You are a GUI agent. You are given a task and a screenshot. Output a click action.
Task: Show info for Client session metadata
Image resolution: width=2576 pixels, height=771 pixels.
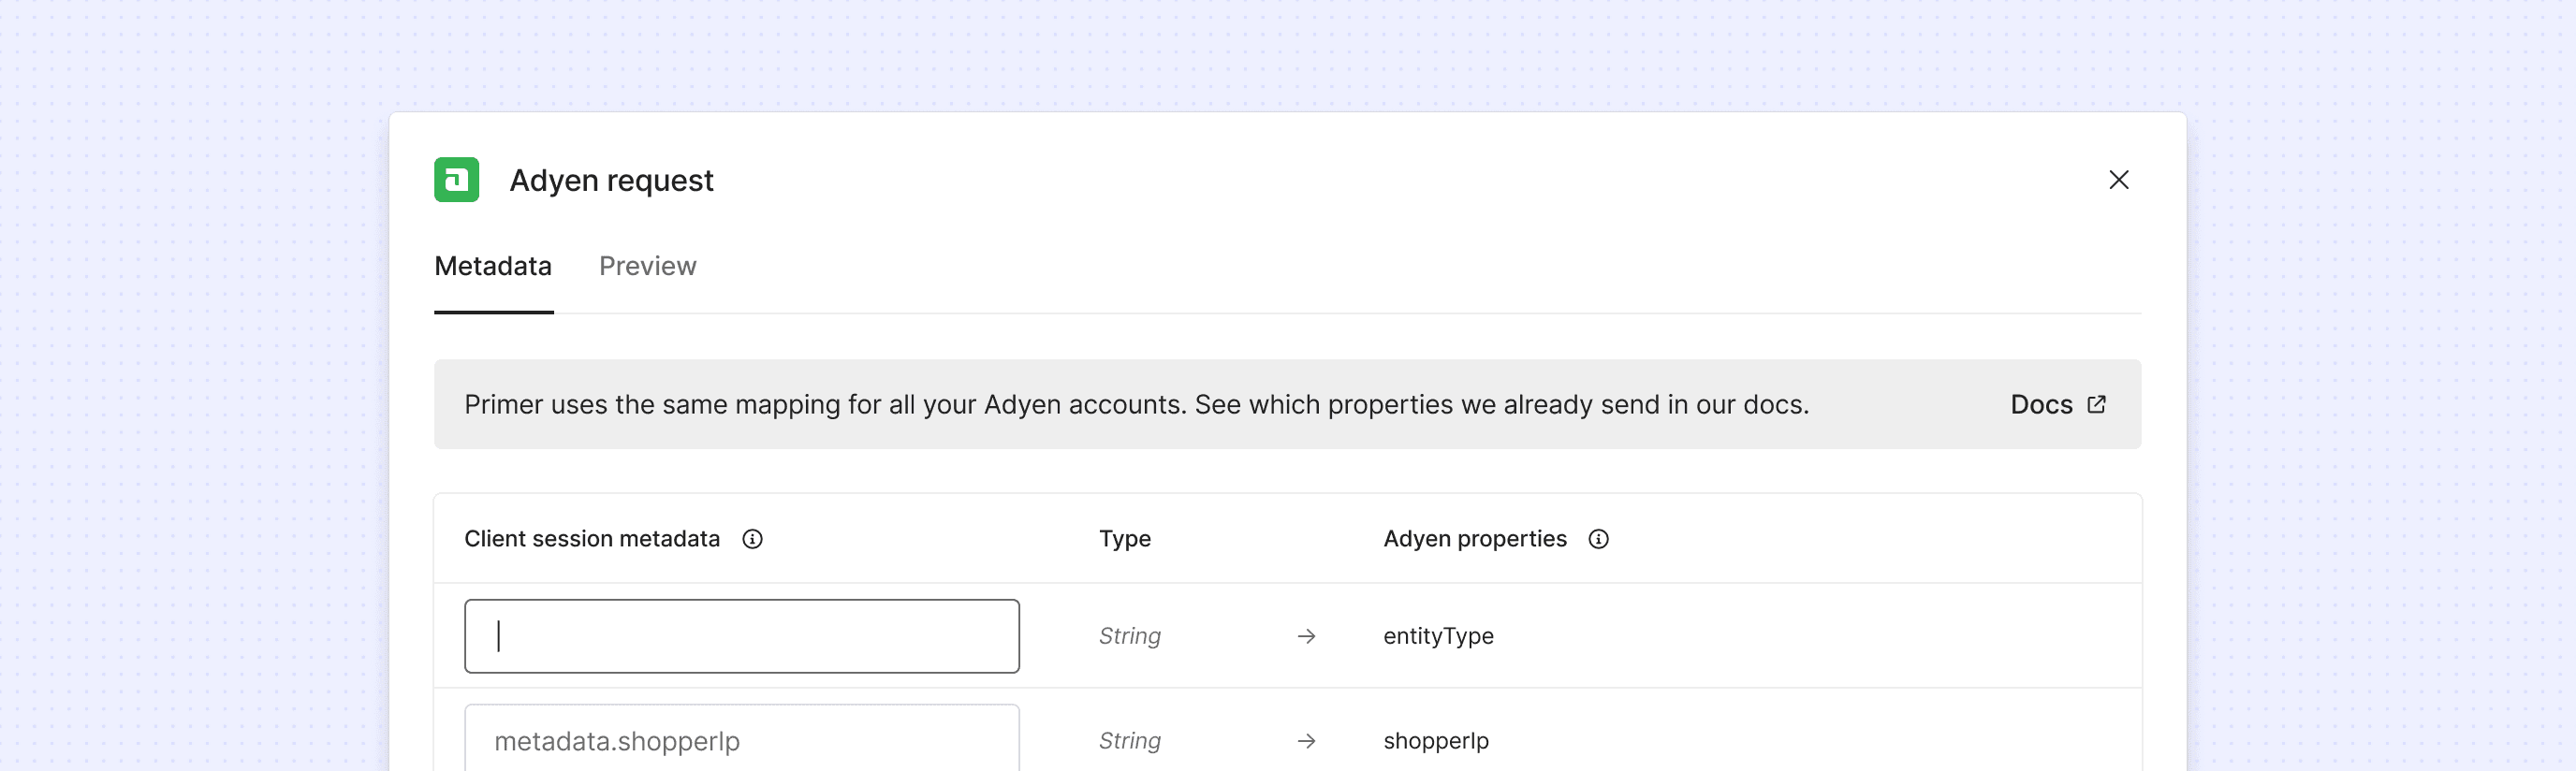752,539
